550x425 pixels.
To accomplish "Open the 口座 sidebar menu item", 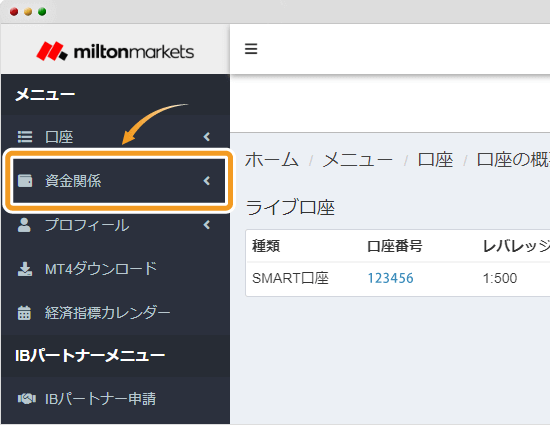I will pyautogui.click(x=115, y=137).
